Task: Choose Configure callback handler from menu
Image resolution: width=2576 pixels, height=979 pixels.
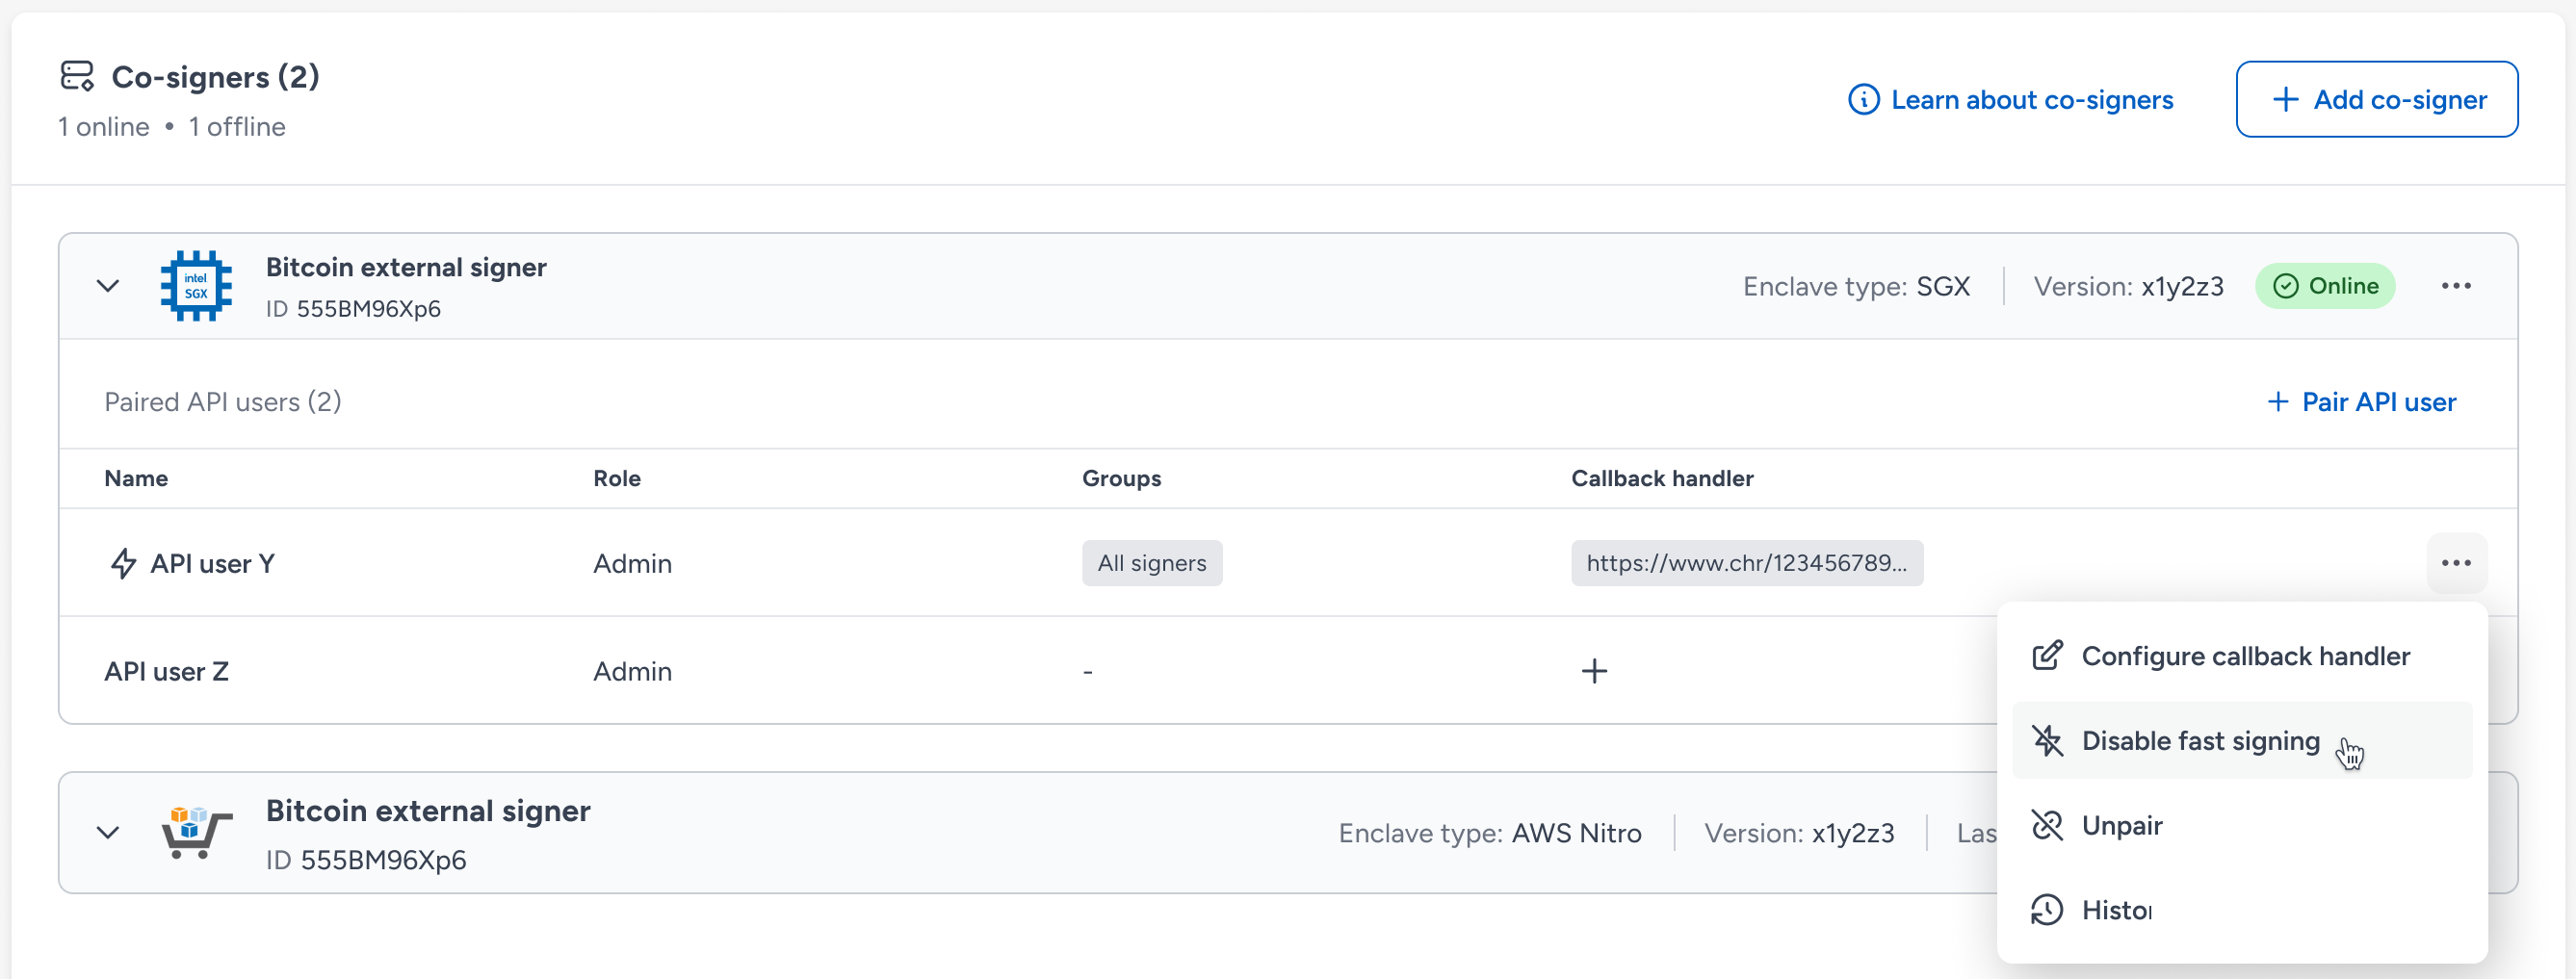Action: point(2241,656)
